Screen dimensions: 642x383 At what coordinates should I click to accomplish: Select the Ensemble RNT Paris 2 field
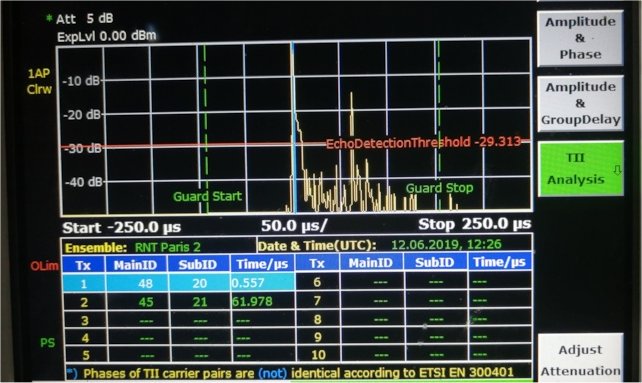pos(133,247)
